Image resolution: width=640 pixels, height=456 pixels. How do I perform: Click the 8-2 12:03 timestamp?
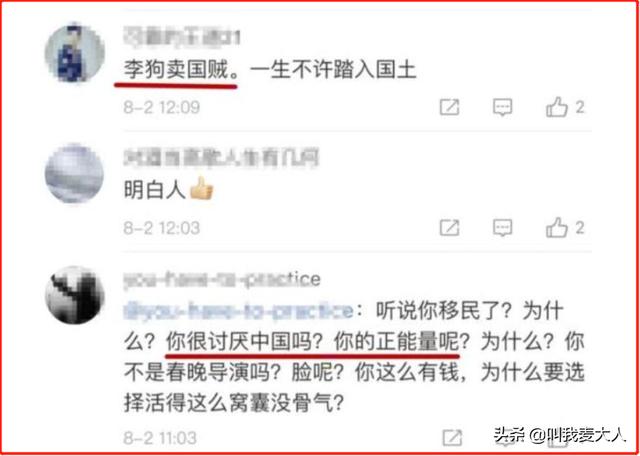(x=162, y=228)
